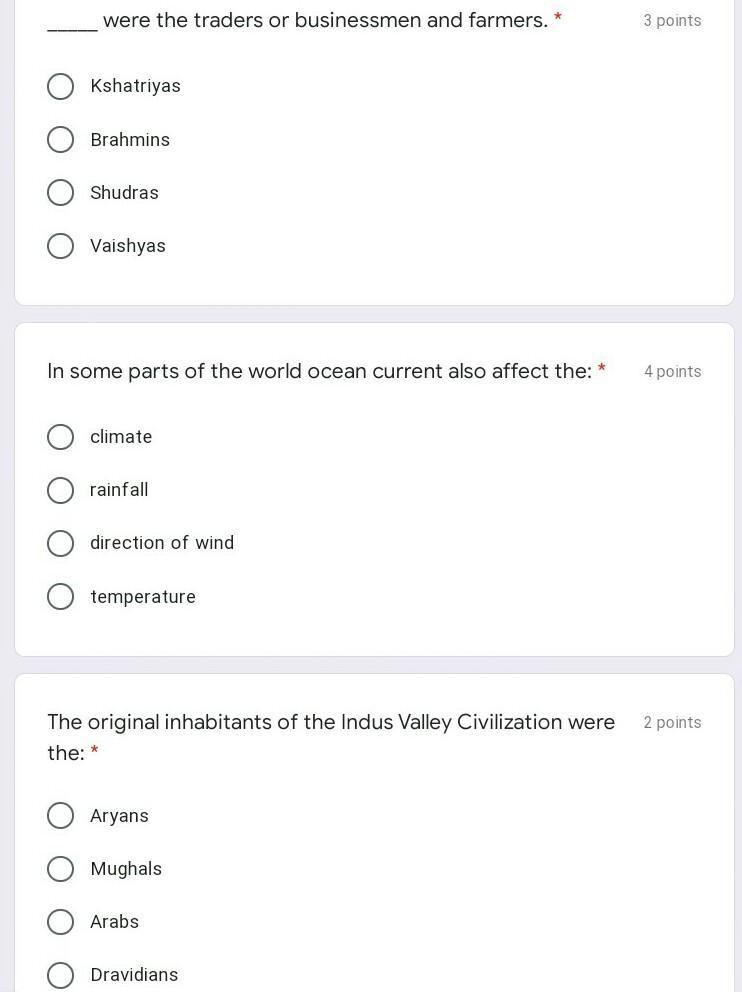742x992 pixels.
Task: Click the Dravidians option label text
Action: point(134,975)
